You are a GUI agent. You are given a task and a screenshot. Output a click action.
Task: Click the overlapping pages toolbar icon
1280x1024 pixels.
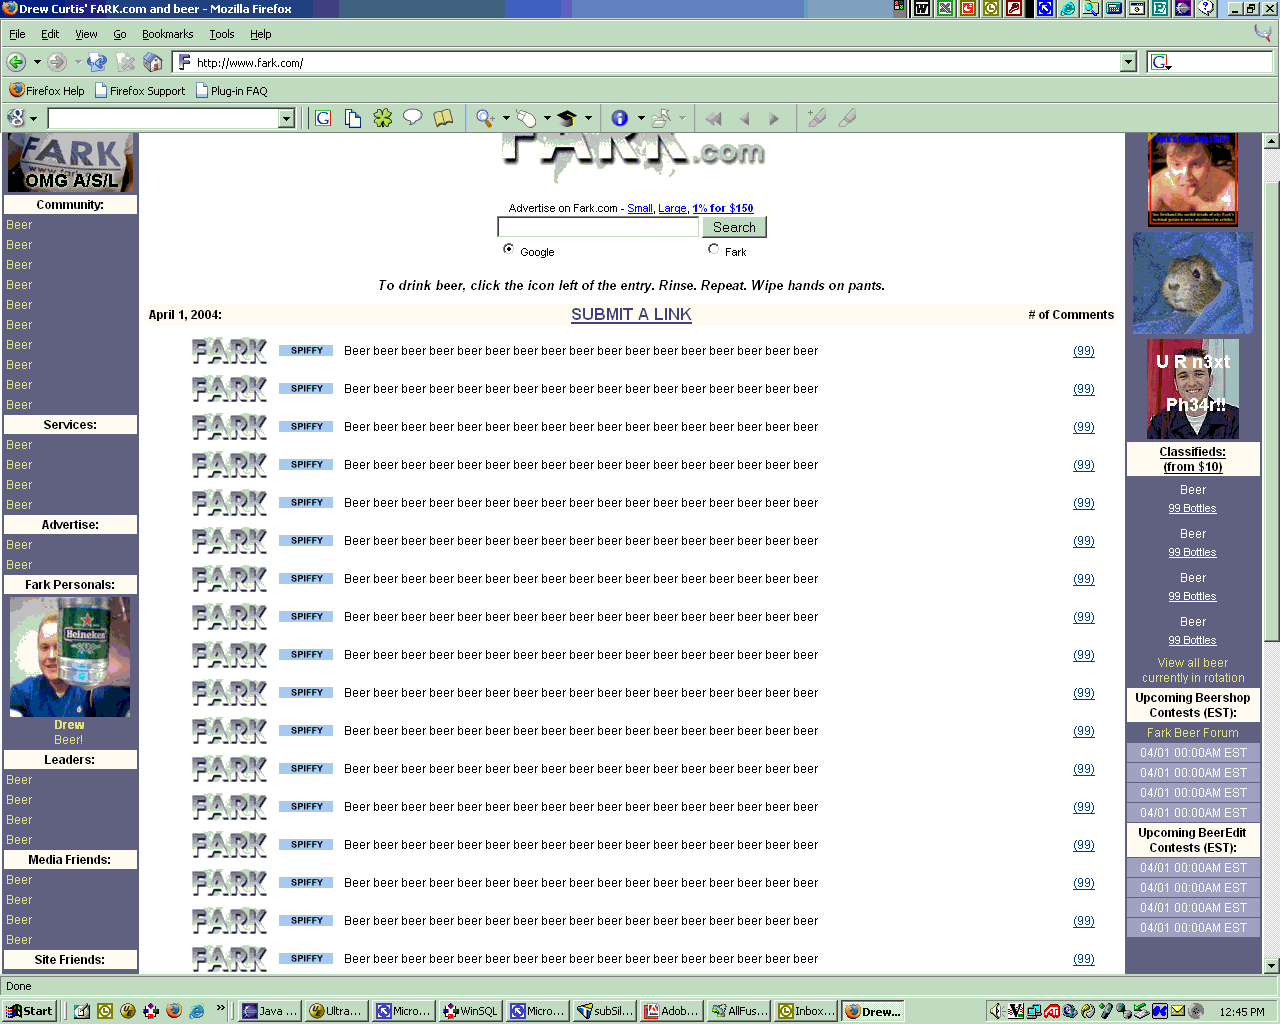tap(353, 118)
